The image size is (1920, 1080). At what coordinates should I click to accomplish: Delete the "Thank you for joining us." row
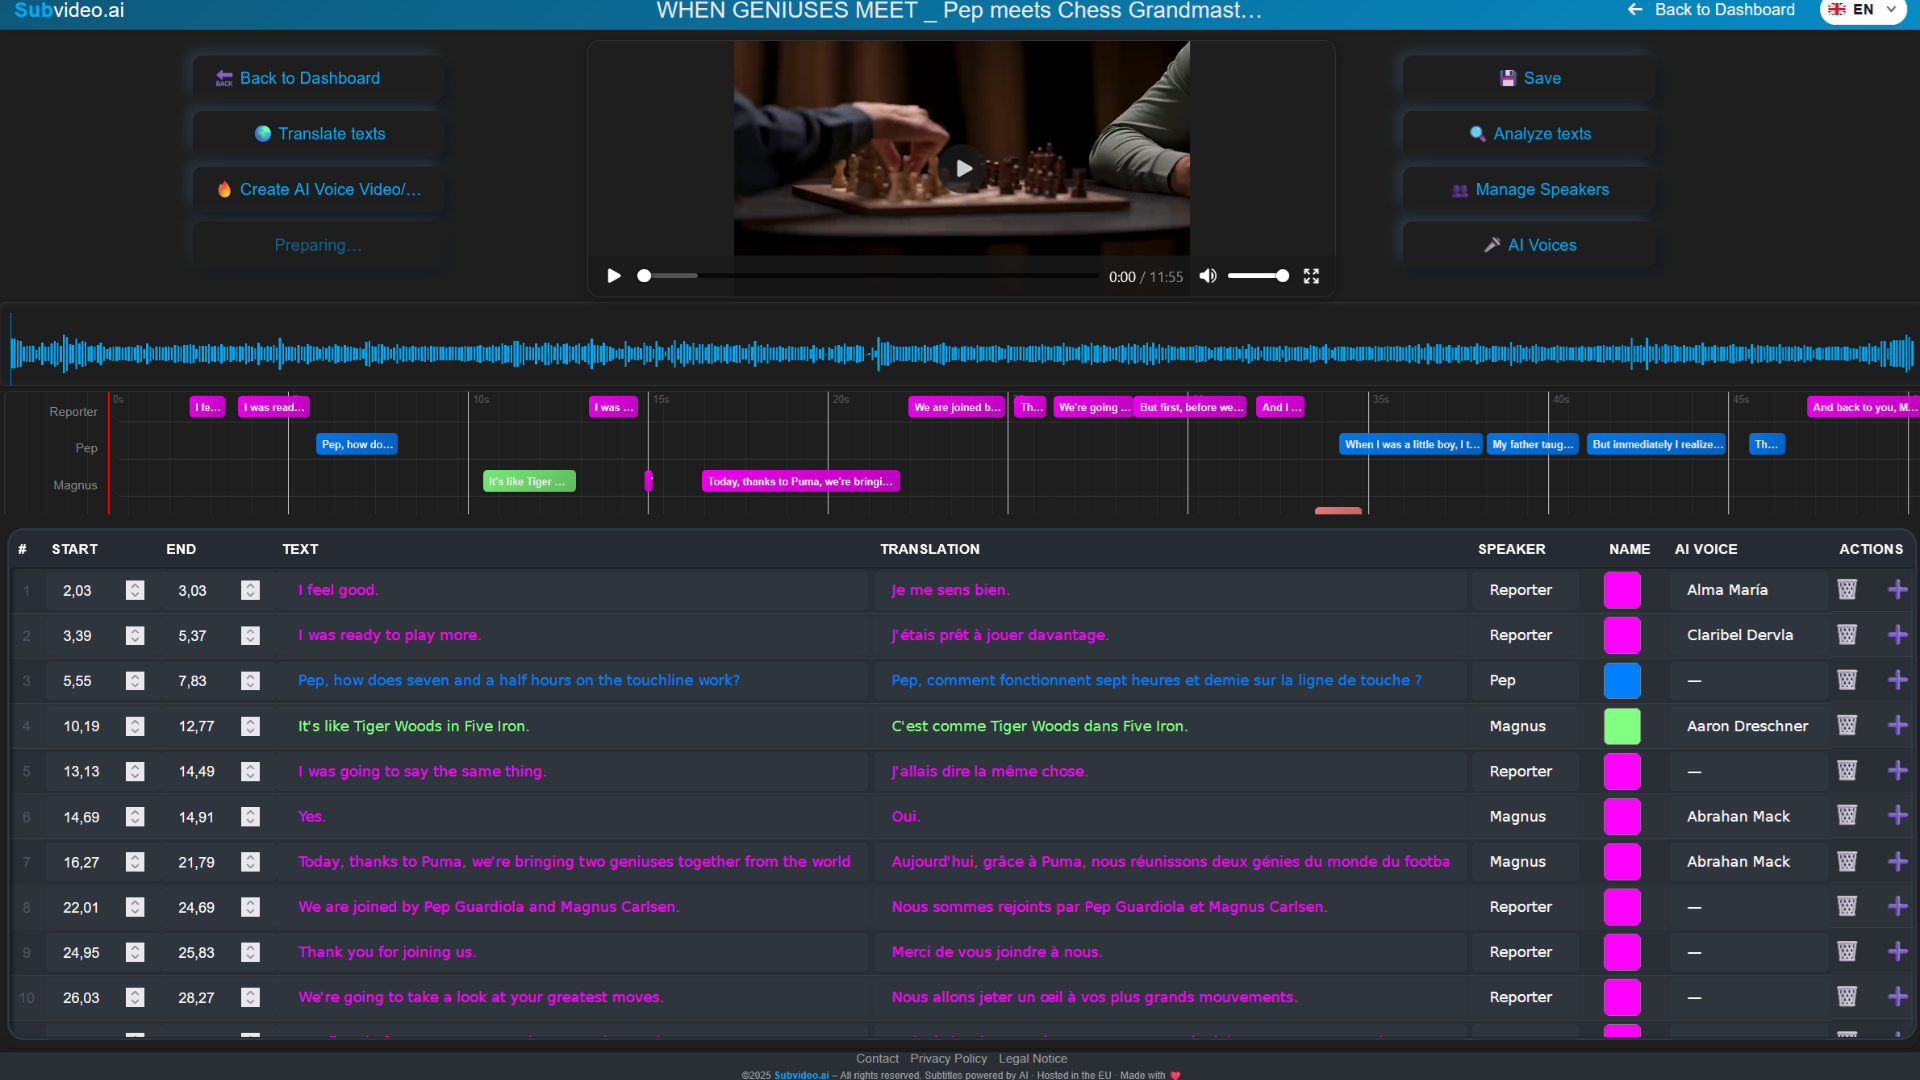click(1846, 951)
